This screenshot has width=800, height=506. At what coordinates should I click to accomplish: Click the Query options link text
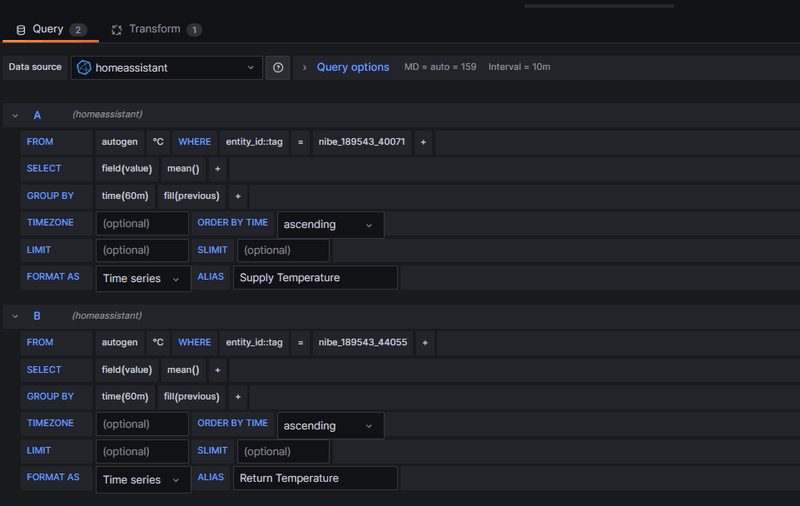click(353, 67)
